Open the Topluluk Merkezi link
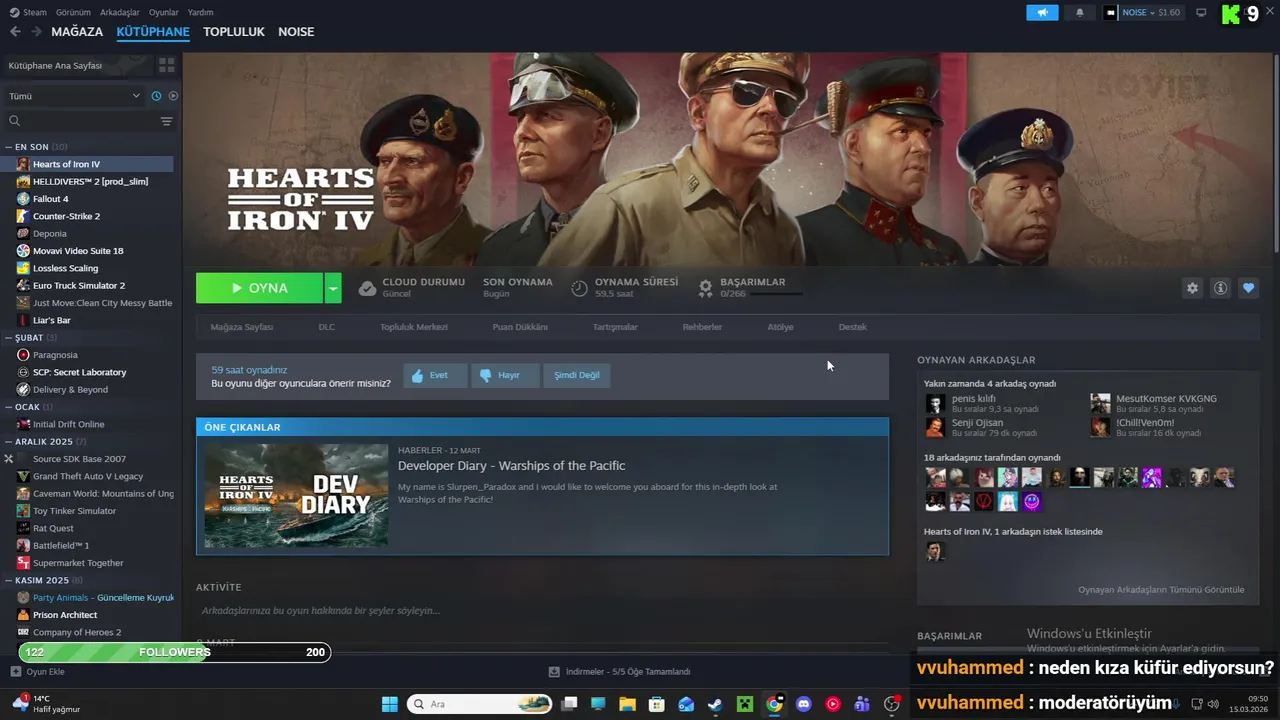 click(414, 327)
